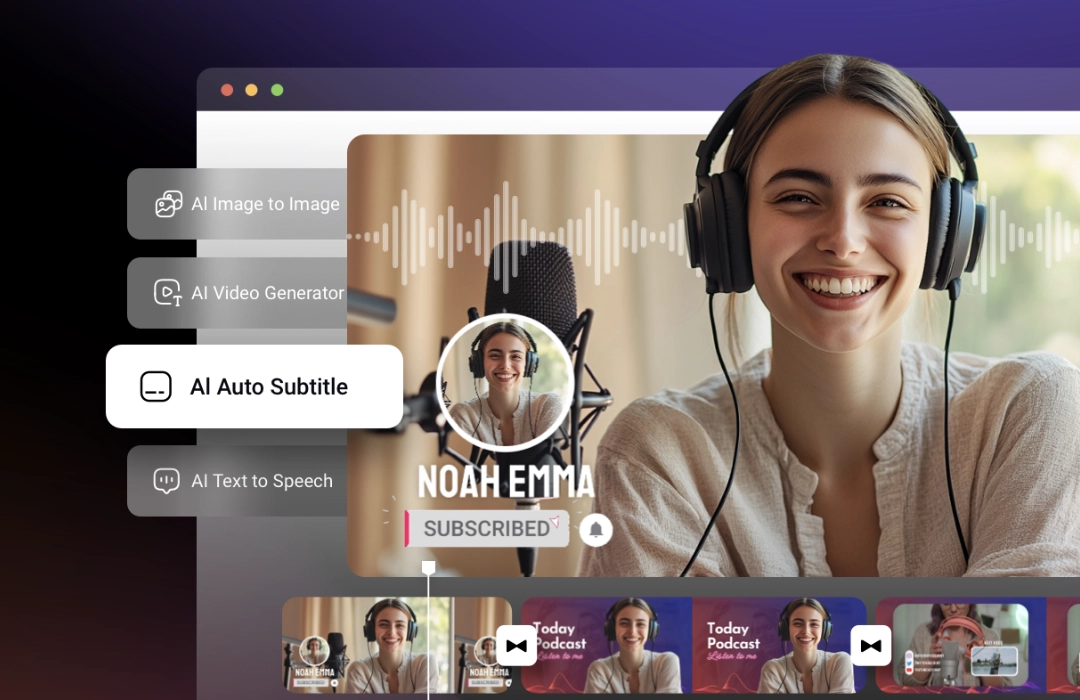
Task: Click the notification bell next to Subscribed
Action: pos(596,529)
